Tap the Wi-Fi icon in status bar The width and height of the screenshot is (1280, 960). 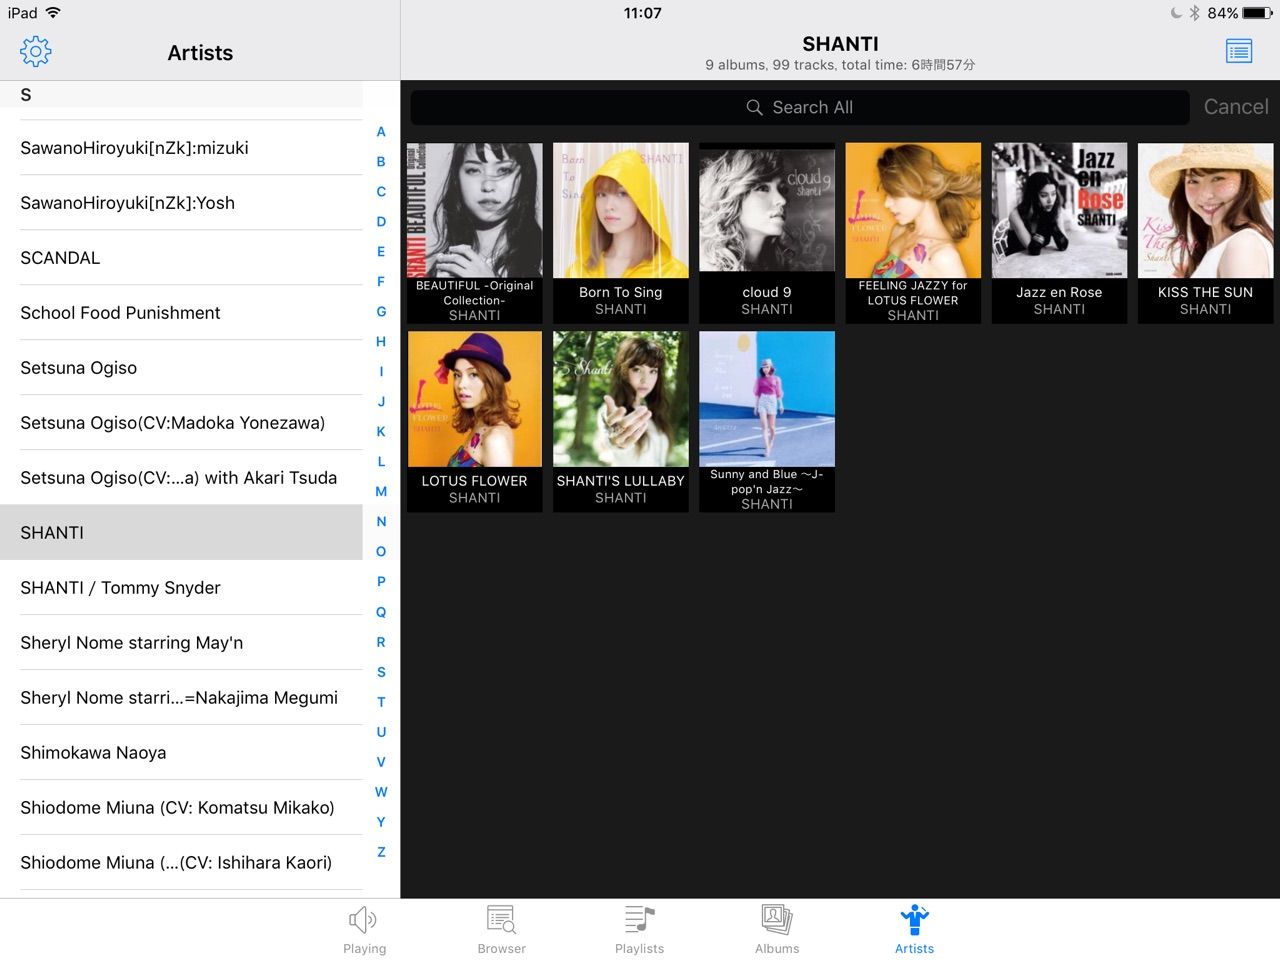coord(54,13)
